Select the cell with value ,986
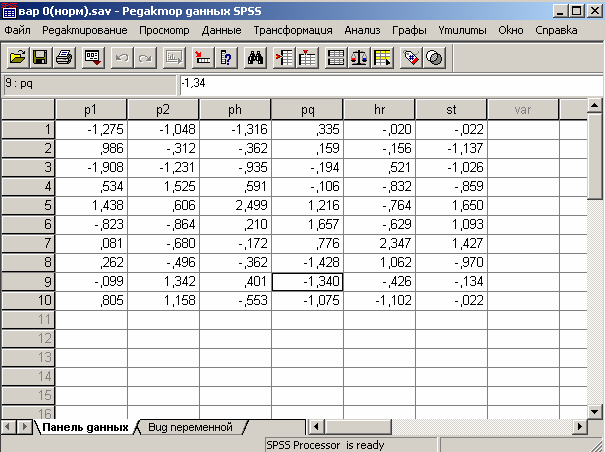Viewport: 606px width, 452px height. click(92, 148)
